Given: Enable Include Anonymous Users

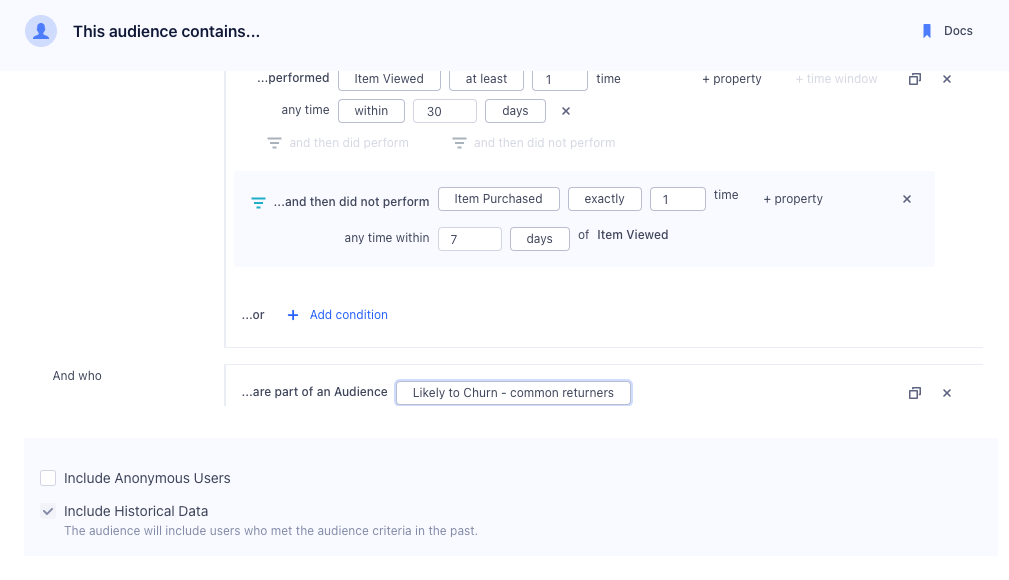Looking at the screenshot, I should (47, 478).
